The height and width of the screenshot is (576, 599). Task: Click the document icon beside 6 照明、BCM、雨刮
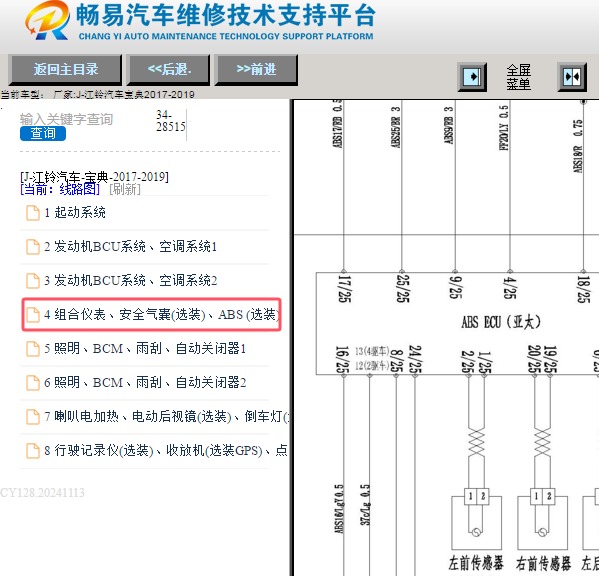(33, 383)
